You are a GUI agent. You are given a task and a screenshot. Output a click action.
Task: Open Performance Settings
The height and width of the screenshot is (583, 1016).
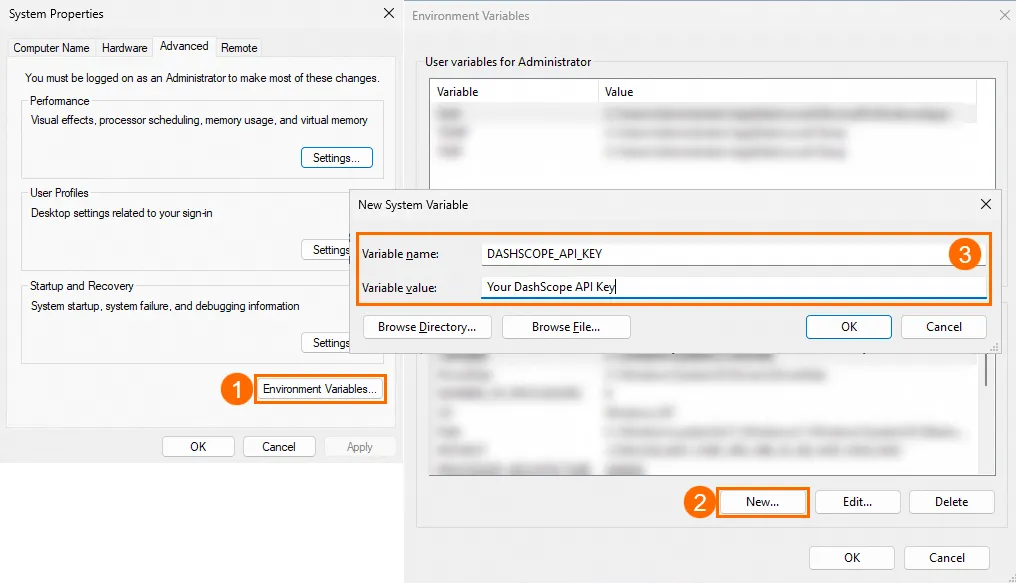click(x=336, y=158)
